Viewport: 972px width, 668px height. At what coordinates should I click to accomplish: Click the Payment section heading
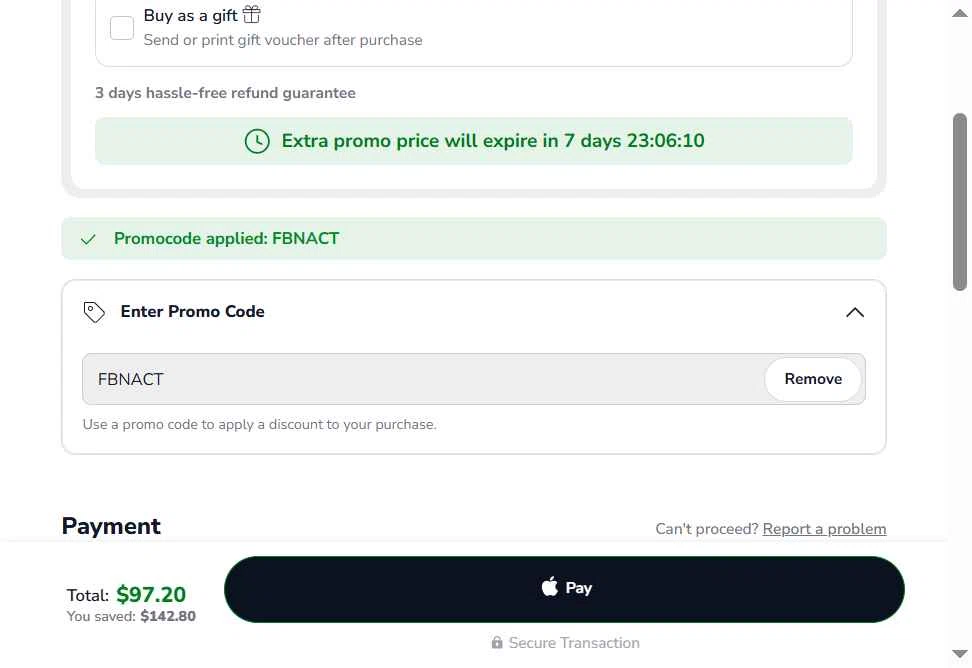[111, 527]
